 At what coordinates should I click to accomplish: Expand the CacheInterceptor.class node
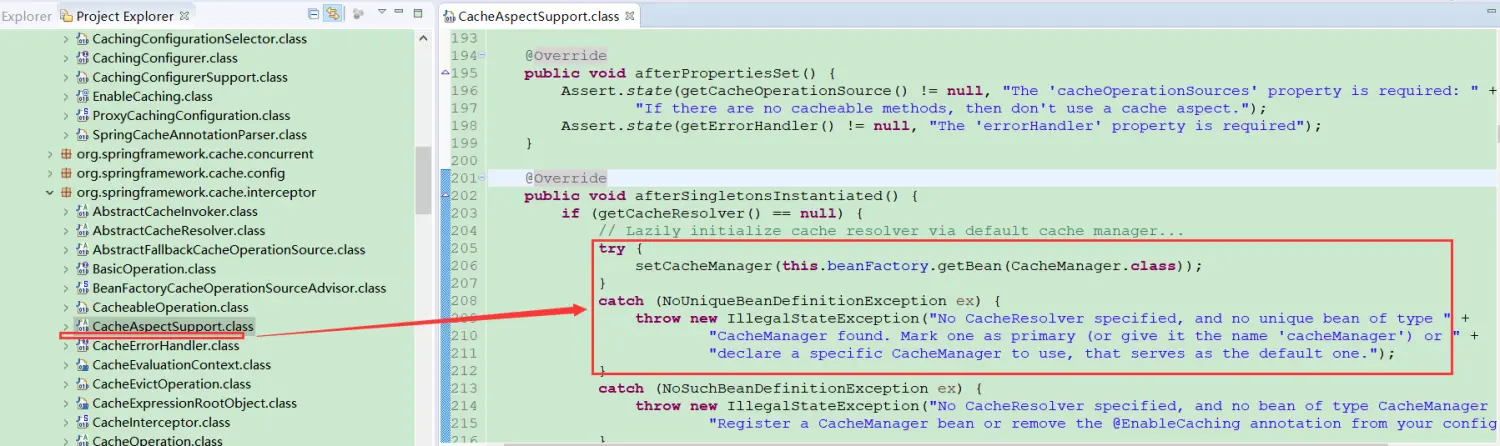tap(66, 423)
